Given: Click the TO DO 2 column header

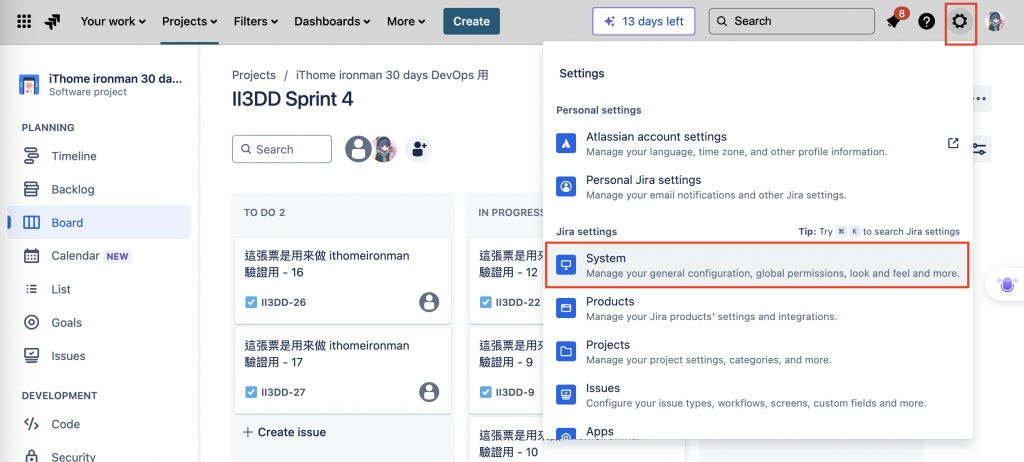Looking at the screenshot, I should point(264,212).
